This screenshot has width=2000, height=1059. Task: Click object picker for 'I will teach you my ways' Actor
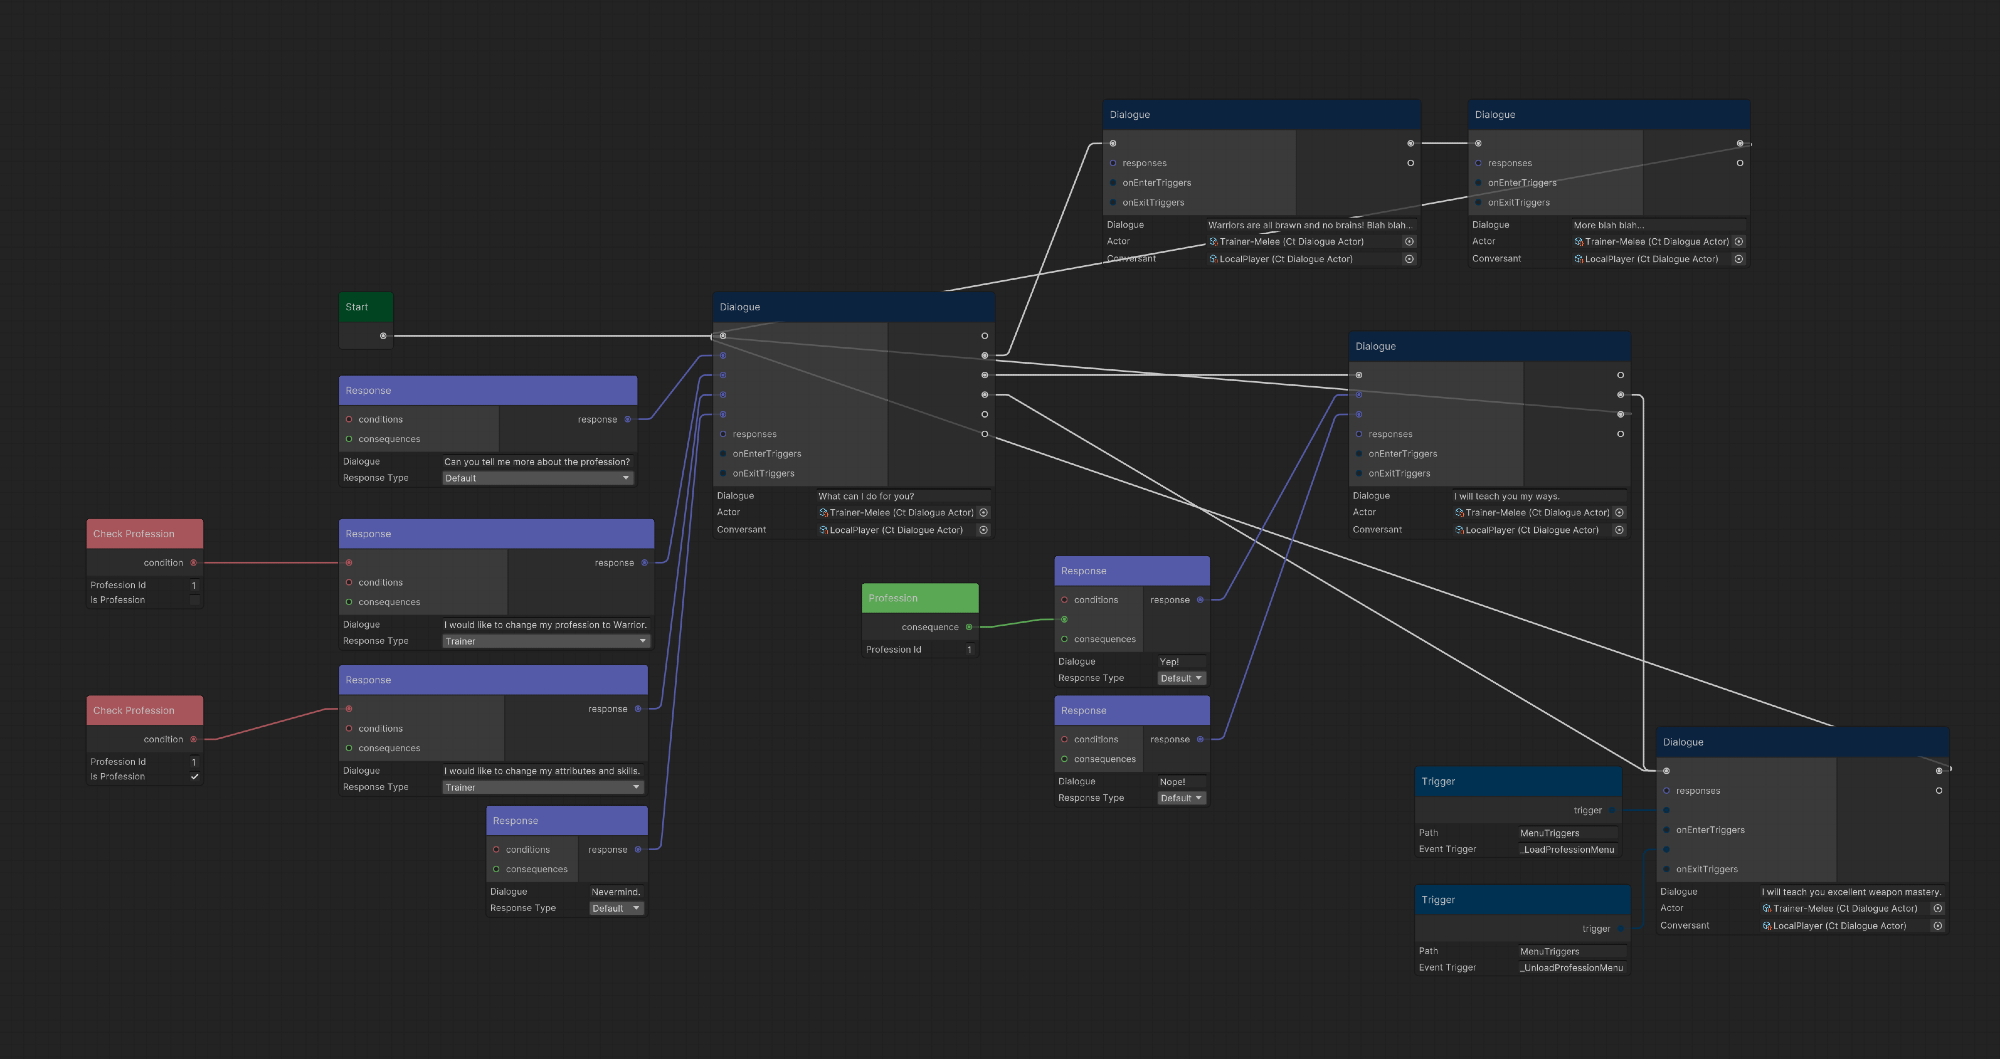[1619, 513]
